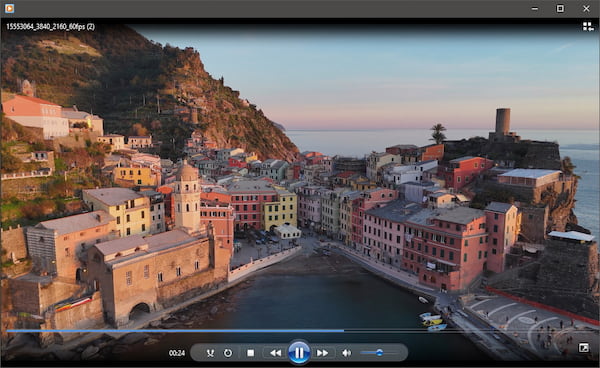Mute the audio with speaker icon
The width and height of the screenshot is (600, 368).
pos(346,353)
